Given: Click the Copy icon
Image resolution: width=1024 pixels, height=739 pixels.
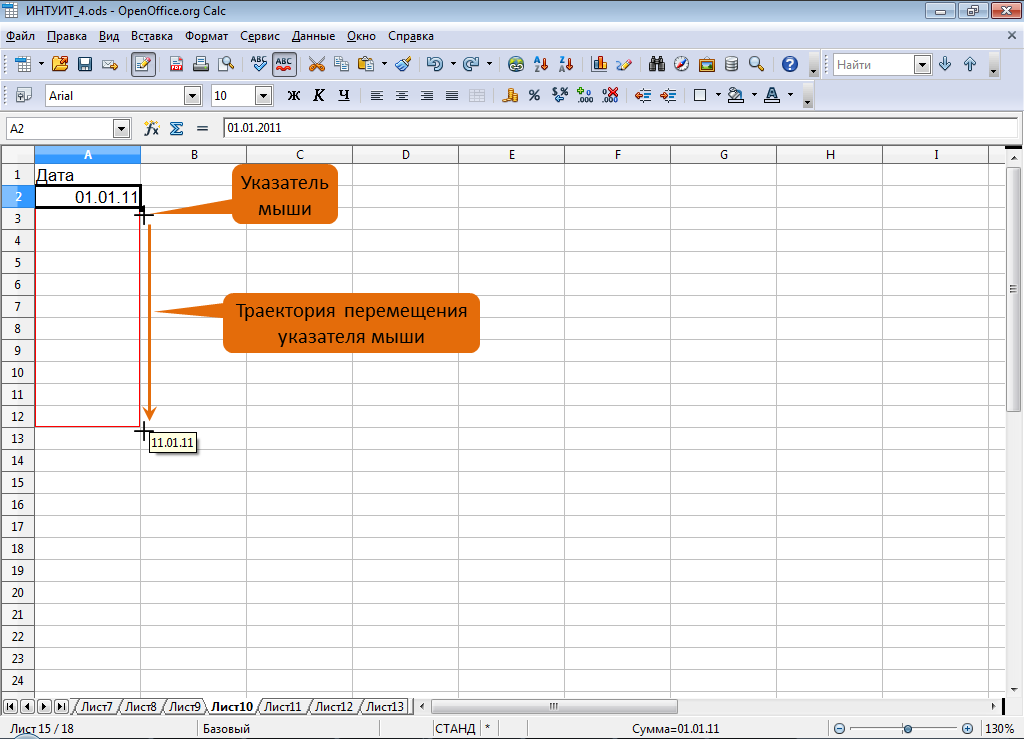Looking at the screenshot, I should coord(342,64).
